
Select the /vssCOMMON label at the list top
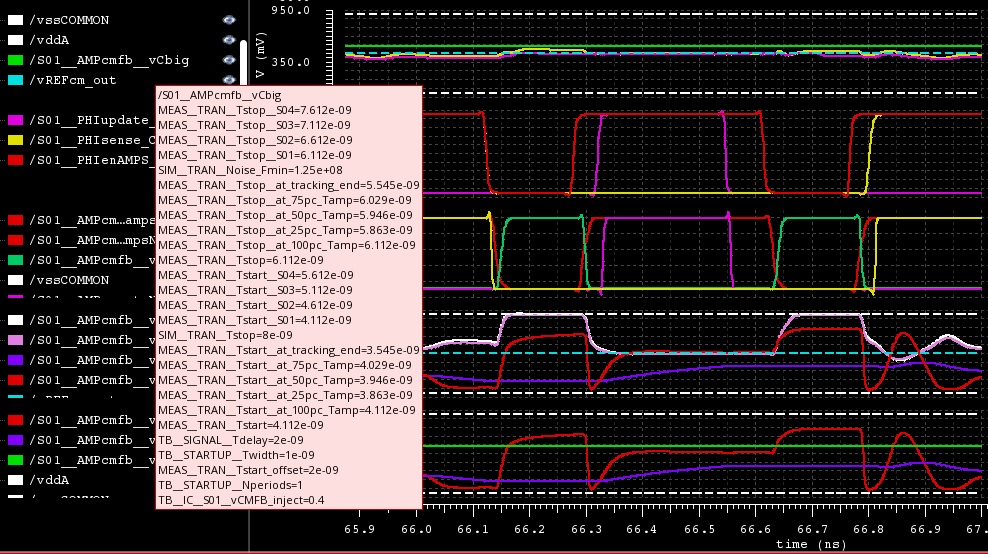tap(70, 20)
